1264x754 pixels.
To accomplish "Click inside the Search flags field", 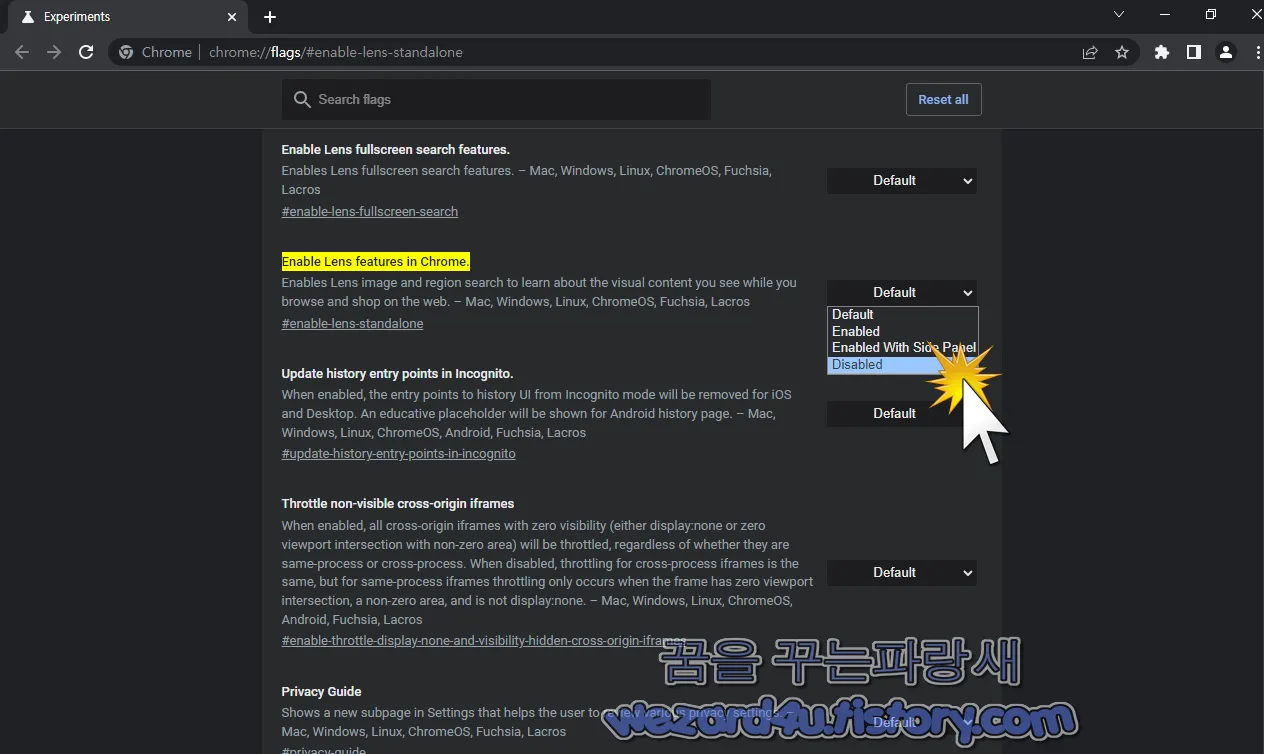I will [496, 99].
